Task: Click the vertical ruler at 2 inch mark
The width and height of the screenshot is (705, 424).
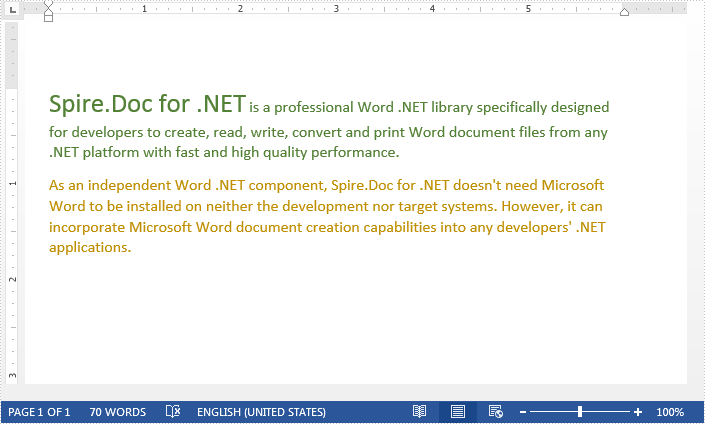Action: (x=12, y=279)
